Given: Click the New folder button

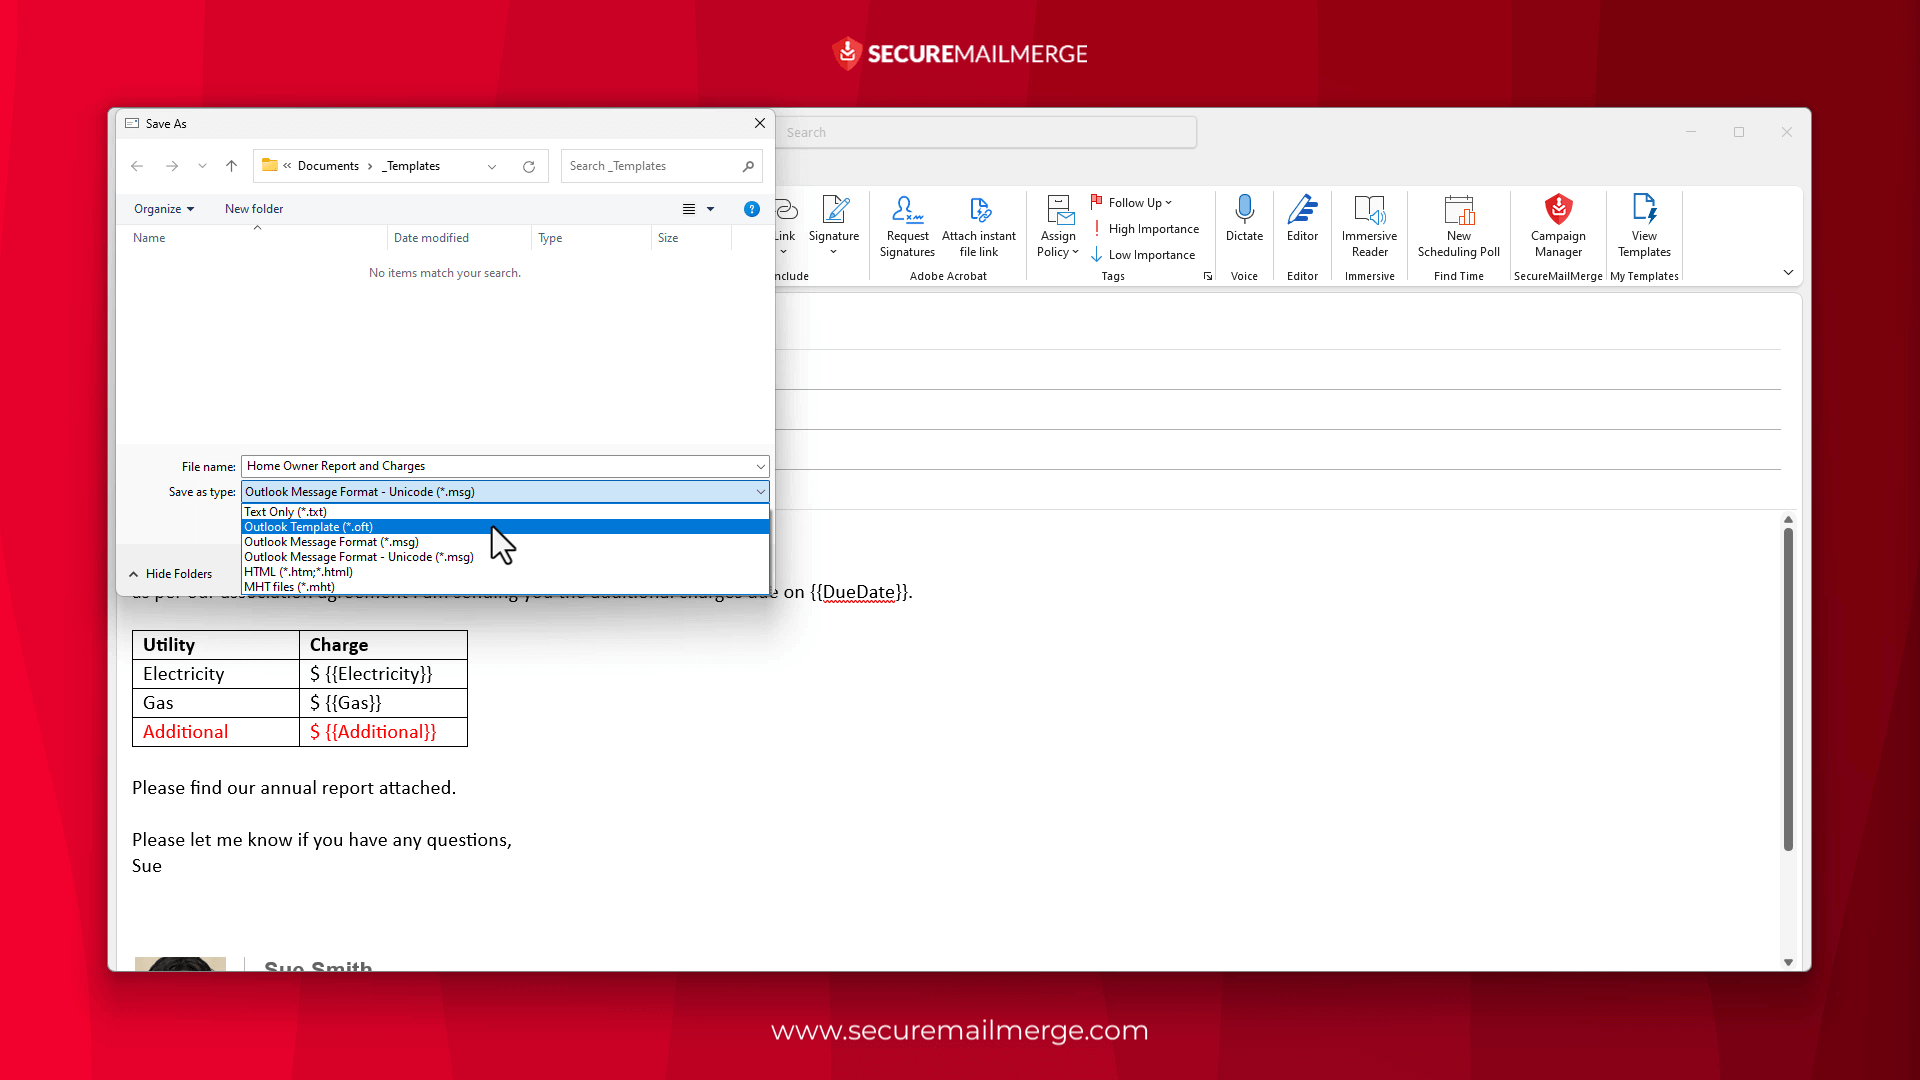Looking at the screenshot, I should click(254, 209).
